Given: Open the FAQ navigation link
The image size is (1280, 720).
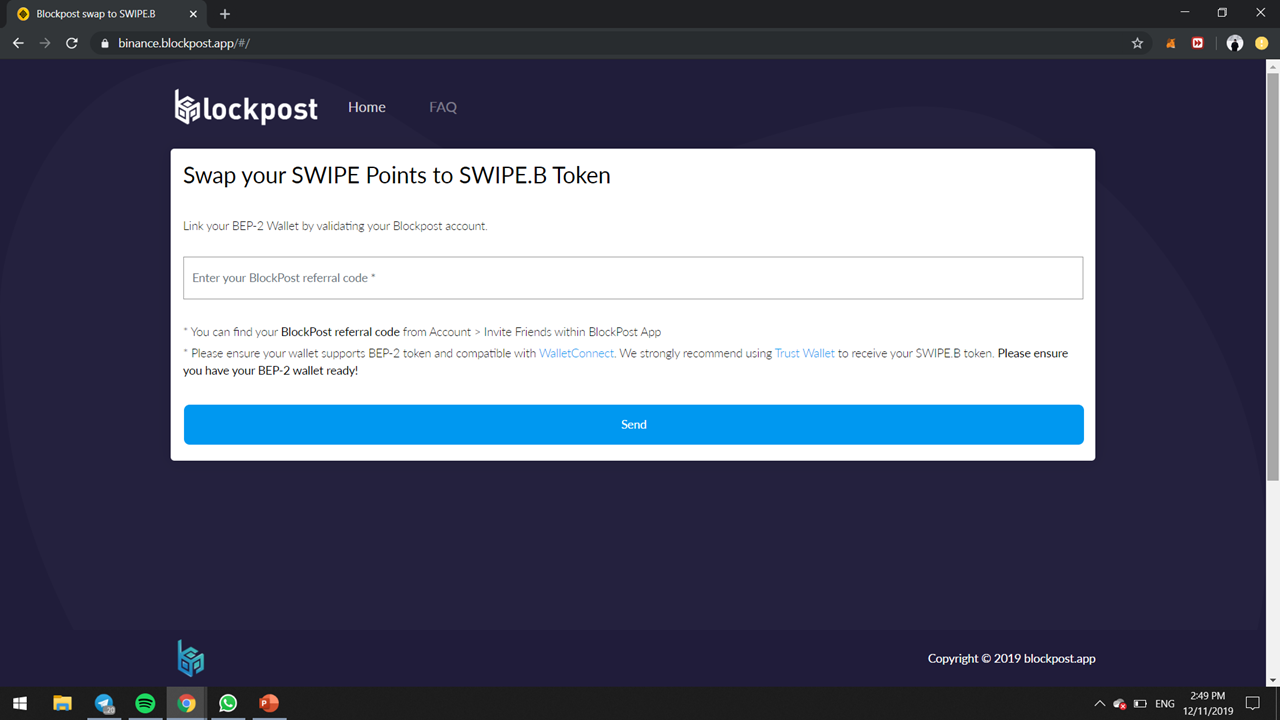Looking at the screenshot, I should click(x=443, y=107).
